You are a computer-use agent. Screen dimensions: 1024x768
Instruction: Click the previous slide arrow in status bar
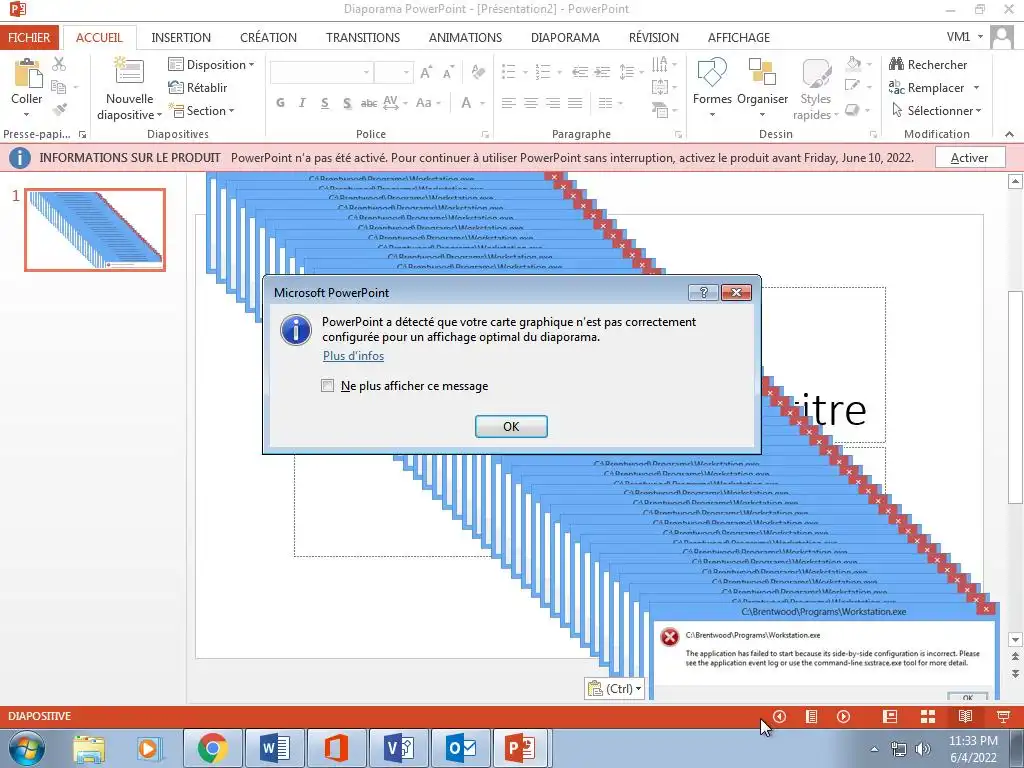click(779, 716)
